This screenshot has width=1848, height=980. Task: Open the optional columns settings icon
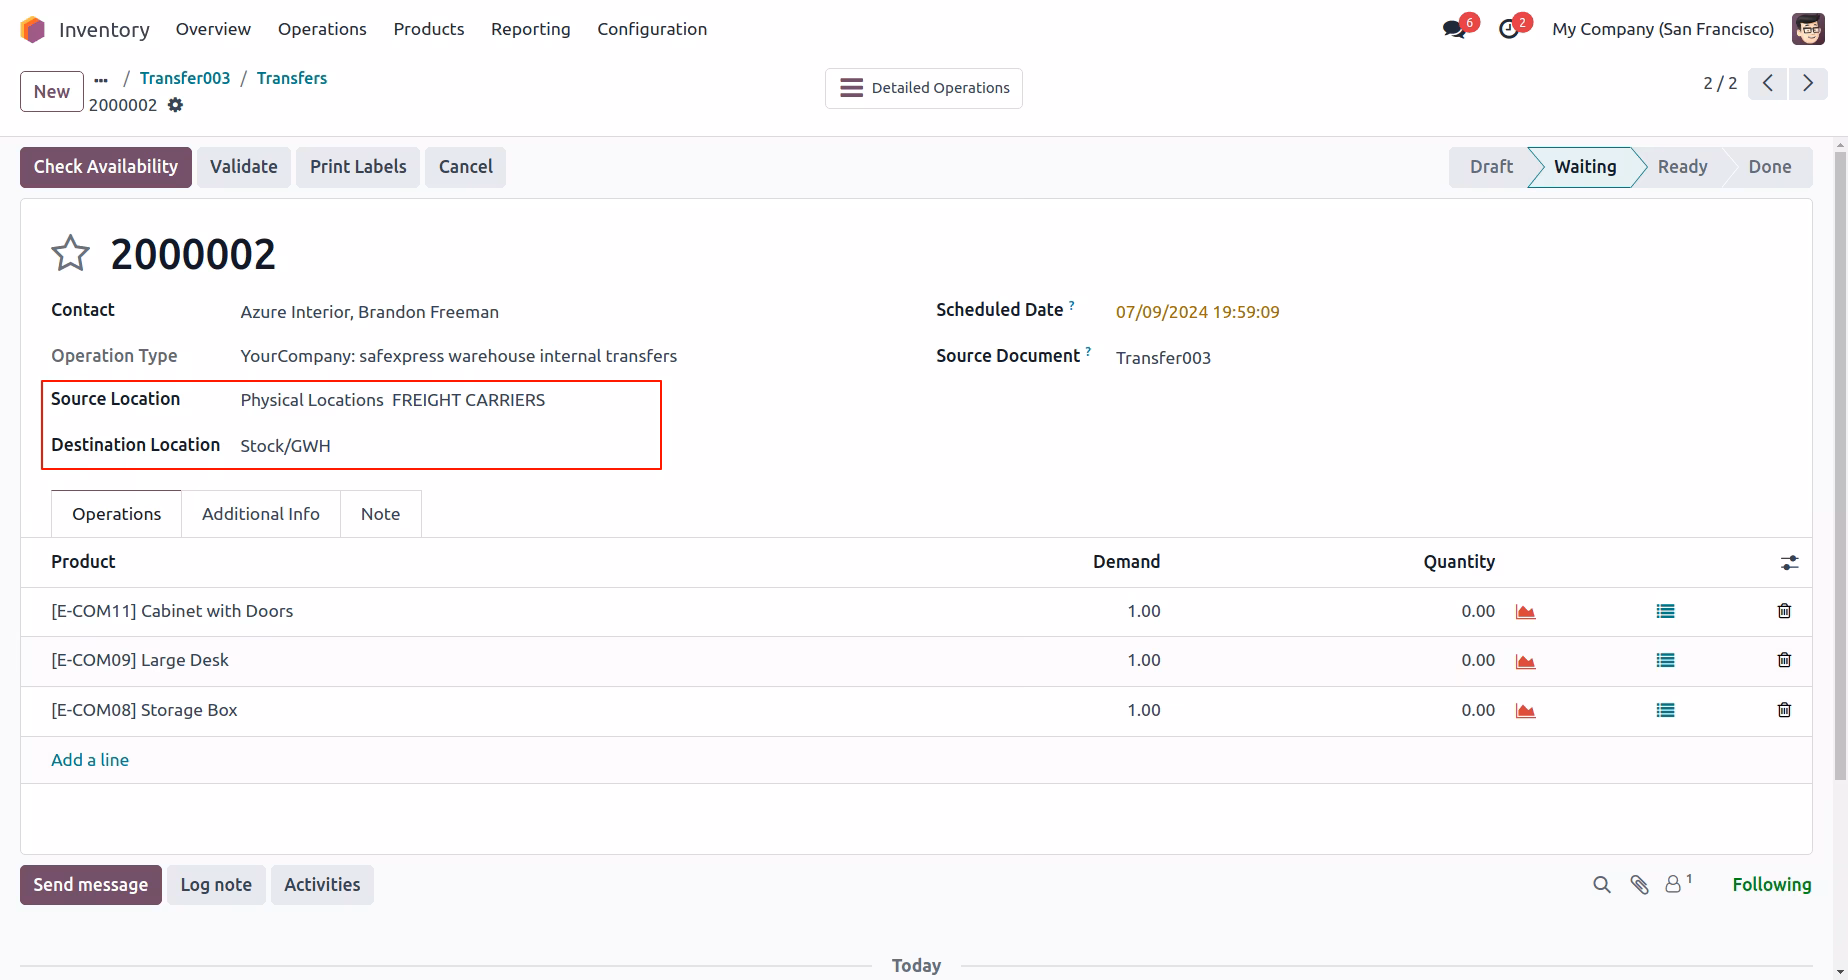point(1789,563)
